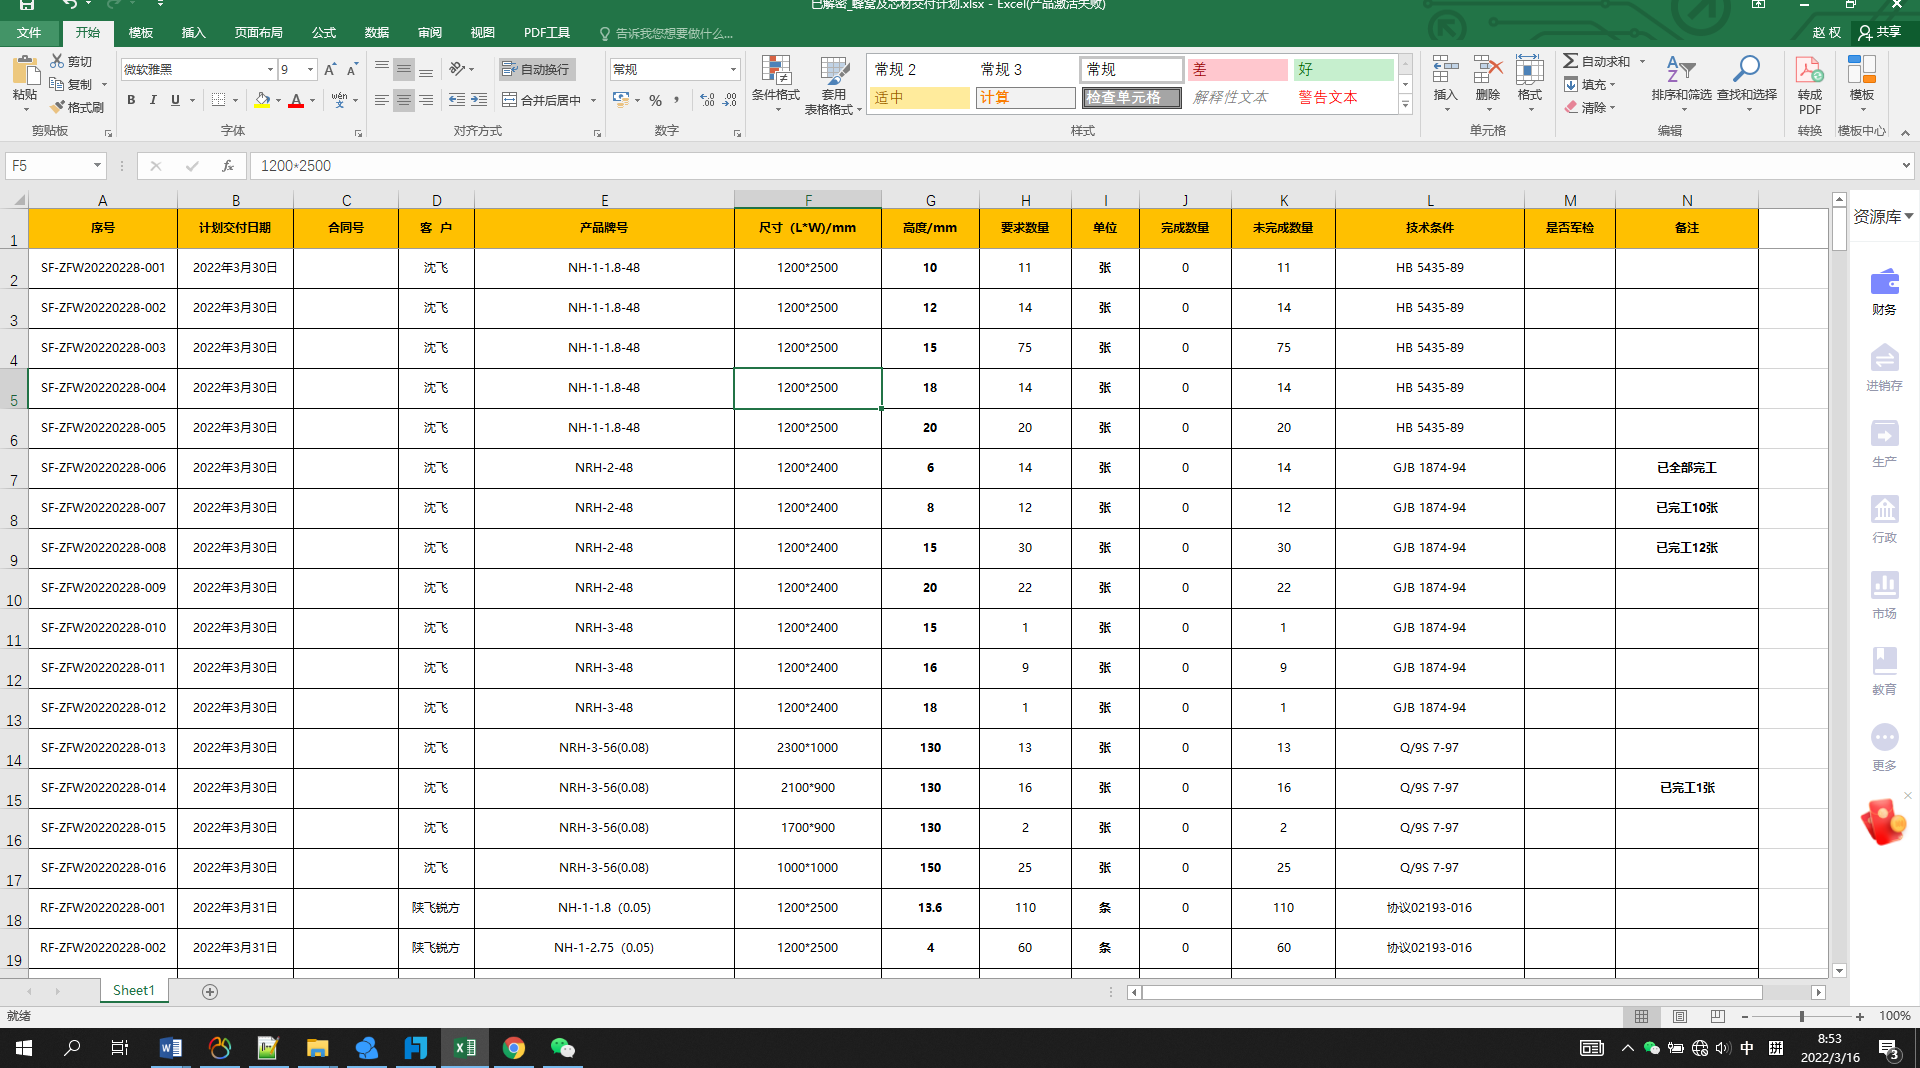The width and height of the screenshot is (1920, 1068).
Task: Click Fill (填充) button
Action: pyautogui.click(x=1590, y=84)
